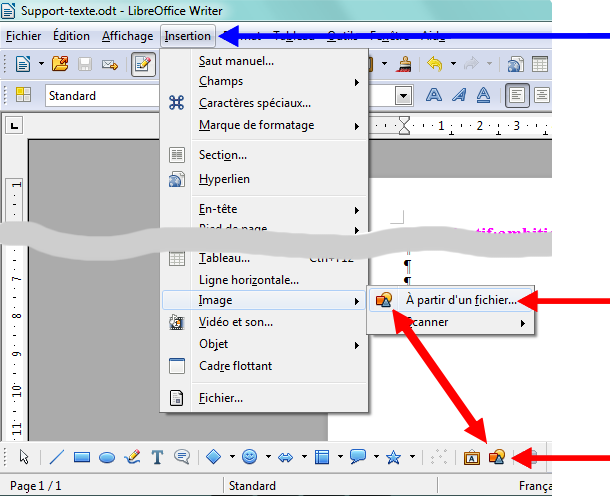The image size is (610, 496).
Task: Click the Symbol shapes smiley icon
Action: pyautogui.click(x=249, y=457)
